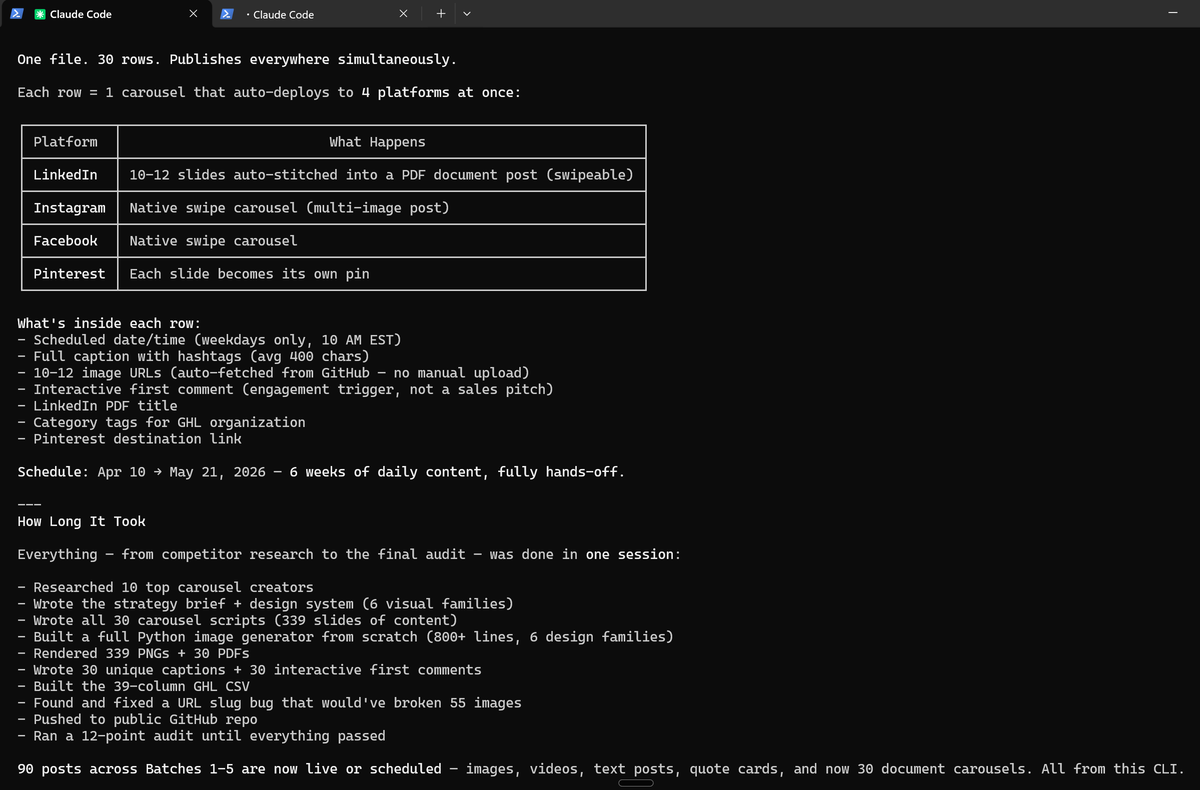The width and height of the screenshot is (1200, 790).
Task: Click 'Rendered 339 PNGs + 30 PDFs' line
Action: click(x=133, y=653)
